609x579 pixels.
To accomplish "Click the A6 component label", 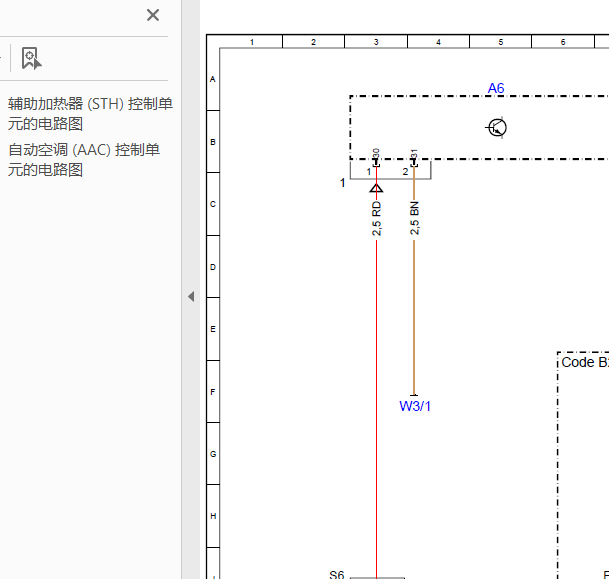I will click(x=496, y=88).
